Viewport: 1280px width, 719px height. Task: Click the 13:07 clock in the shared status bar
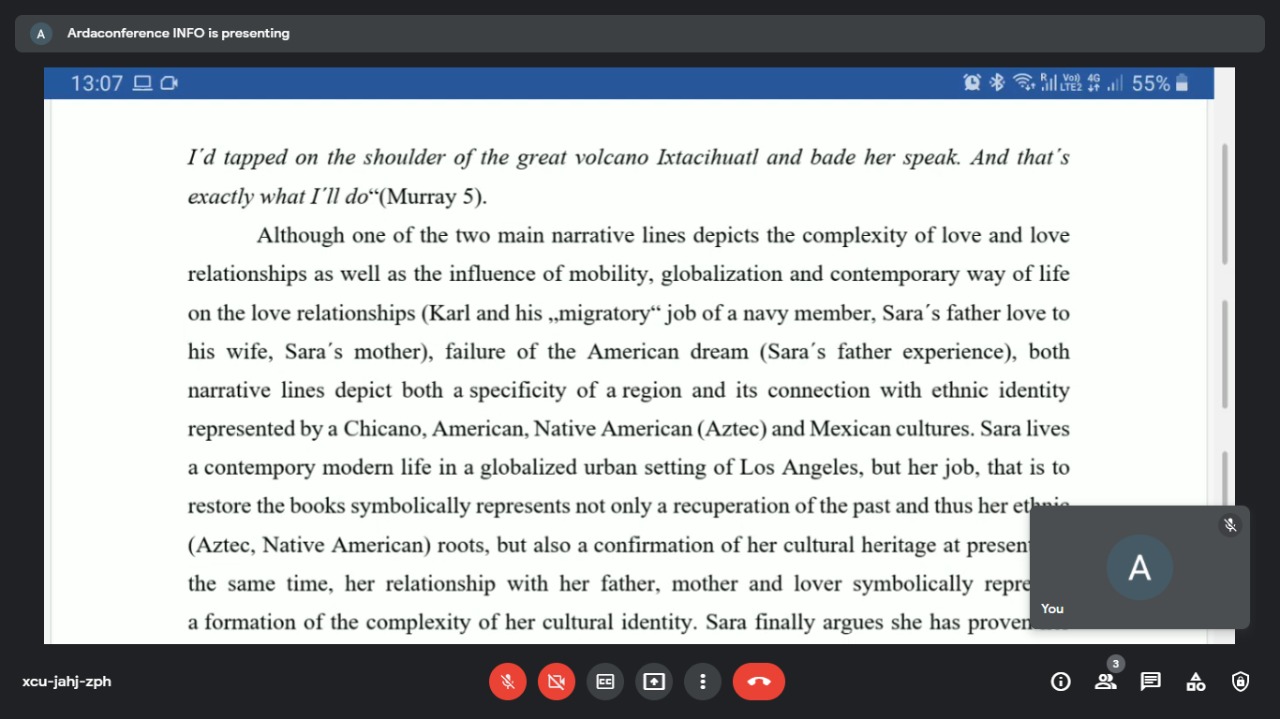(97, 83)
